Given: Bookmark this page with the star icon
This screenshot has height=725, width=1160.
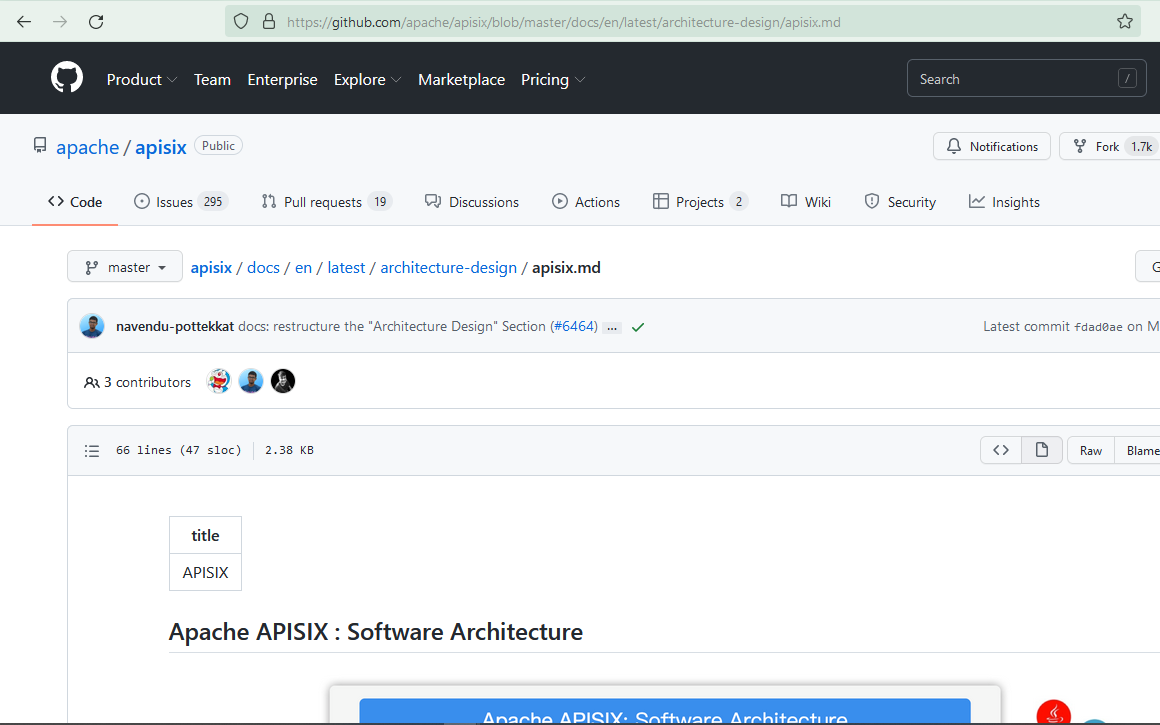Looking at the screenshot, I should [x=1124, y=21].
